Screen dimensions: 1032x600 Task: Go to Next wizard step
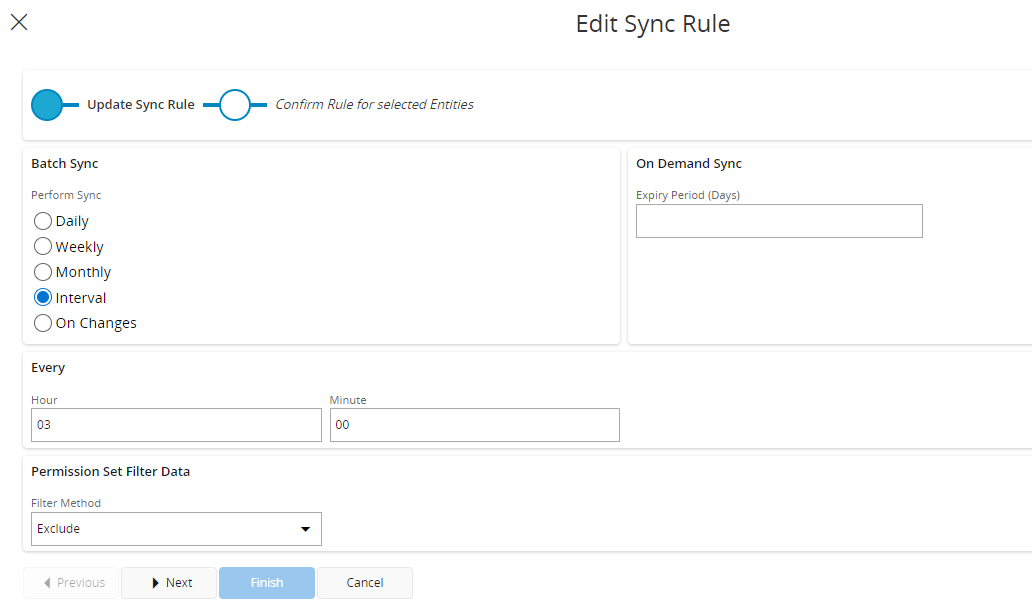pos(169,583)
